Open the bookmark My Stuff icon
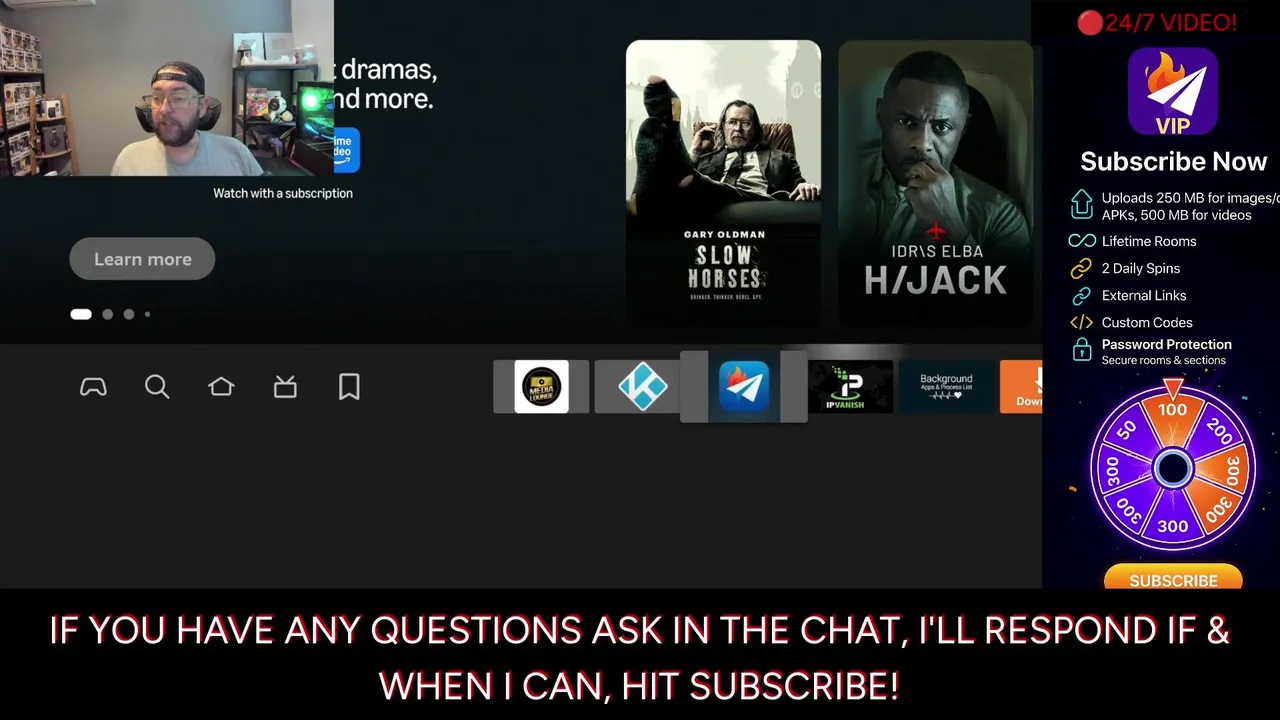 click(x=349, y=387)
